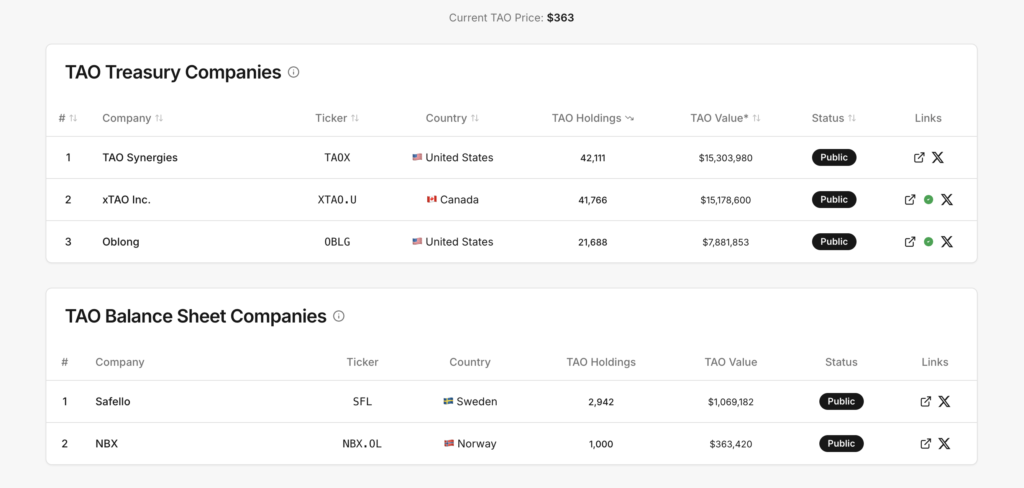This screenshot has height=488, width=1024.
Task: Select the xTAO Inc. company name
Action: [126, 200]
